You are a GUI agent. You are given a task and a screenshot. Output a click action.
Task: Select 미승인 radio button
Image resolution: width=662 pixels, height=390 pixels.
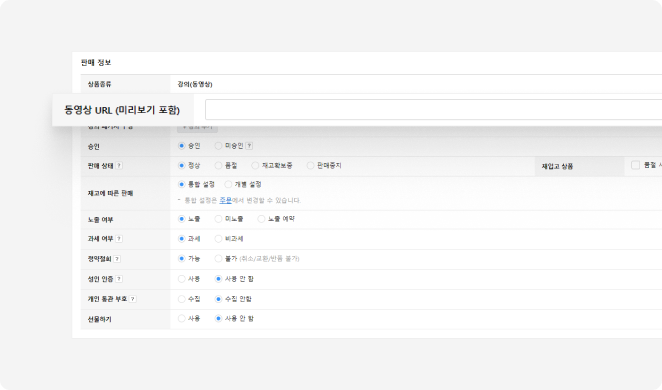[218, 146]
